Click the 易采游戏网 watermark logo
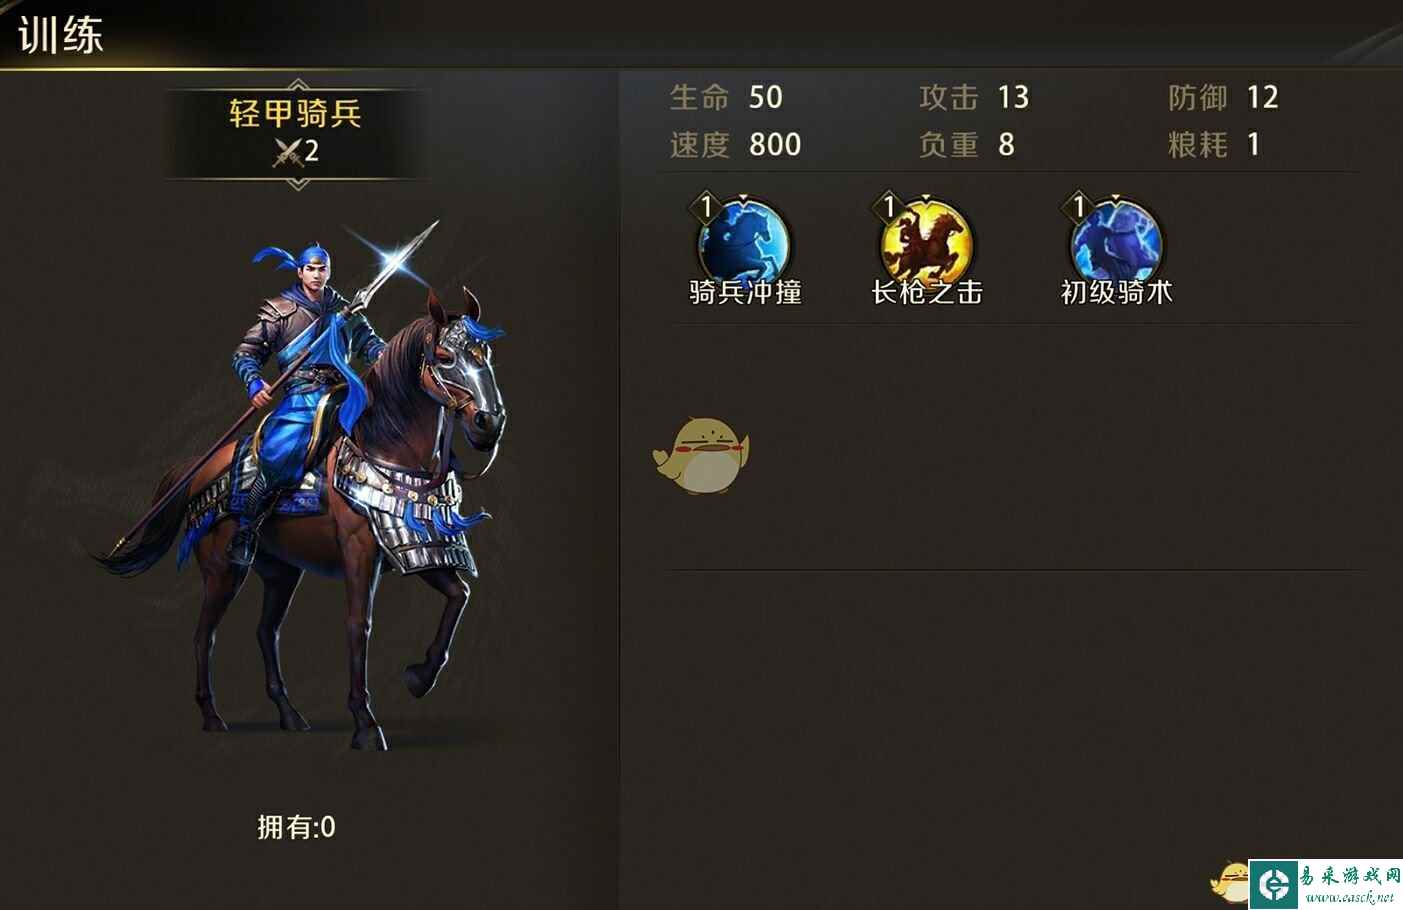The width and height of the screenshot is (1403, 910). click(1326, 883)
